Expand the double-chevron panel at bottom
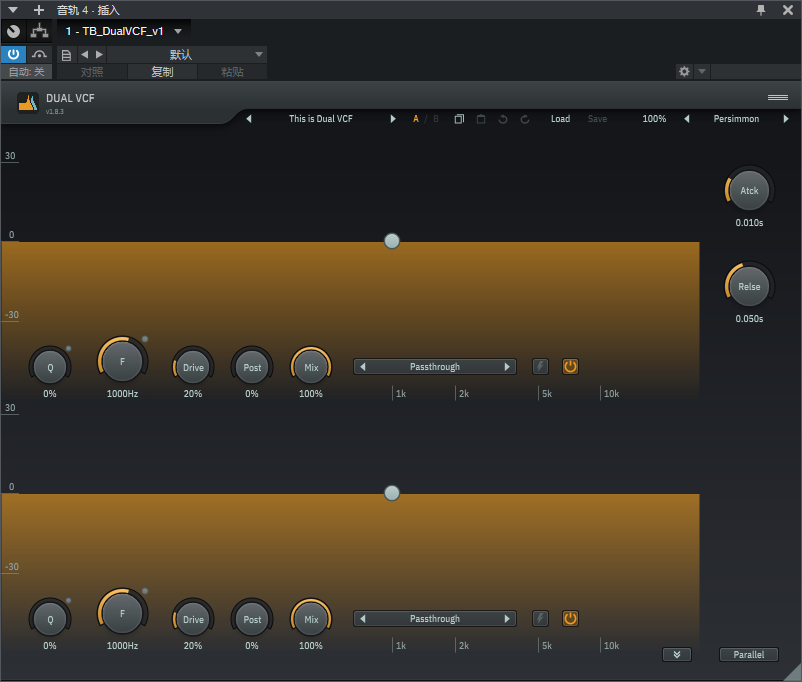The image size is (802, 682). (677, 654)
